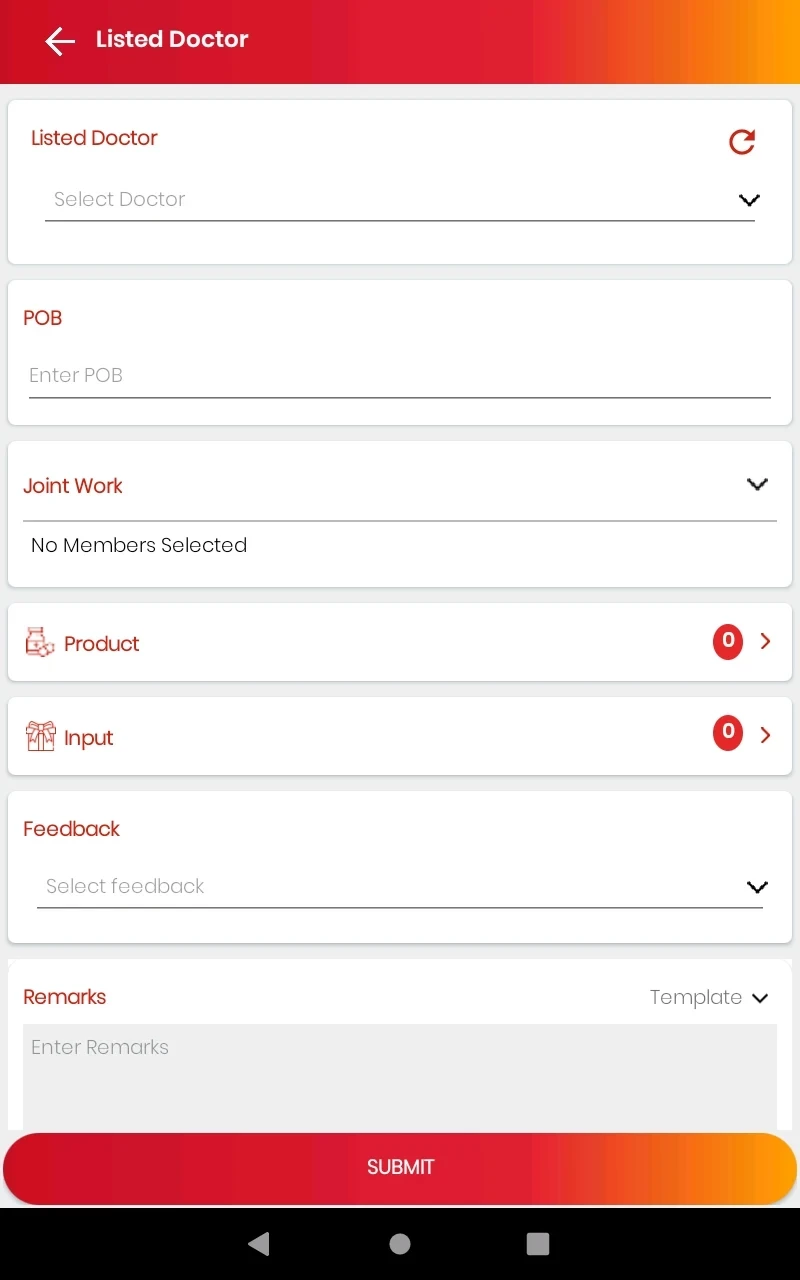Screen dimensions: 800x1280
Task: Open Product details chevron arrow
Action: (x=766, y=641)
